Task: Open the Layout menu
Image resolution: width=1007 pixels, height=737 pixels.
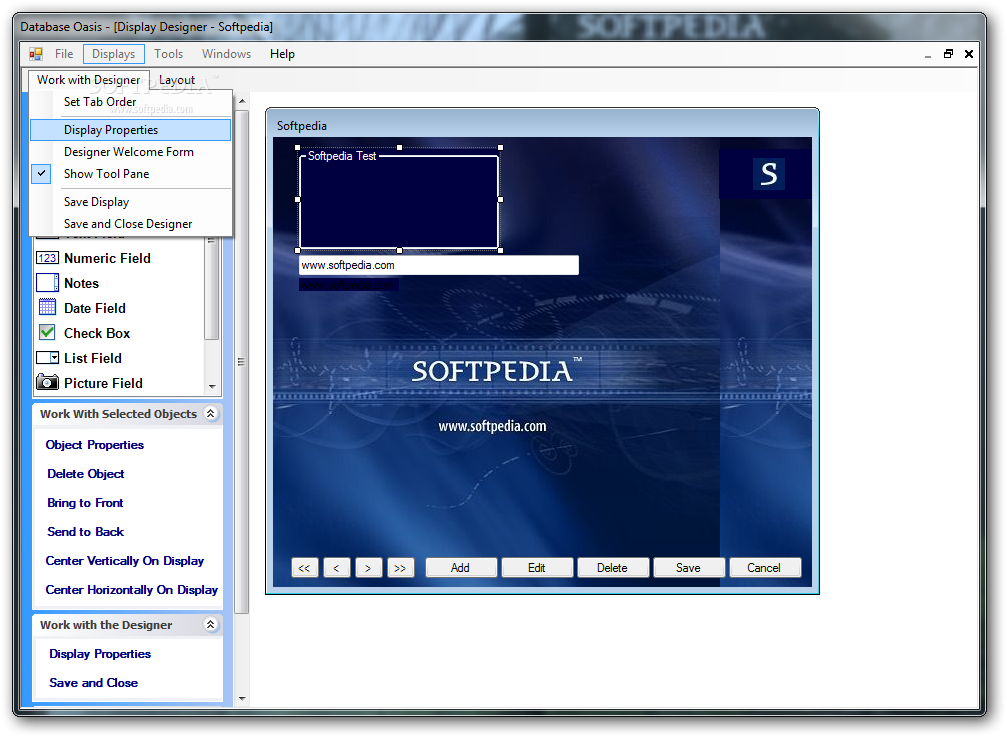Action: tap(177, 80)
